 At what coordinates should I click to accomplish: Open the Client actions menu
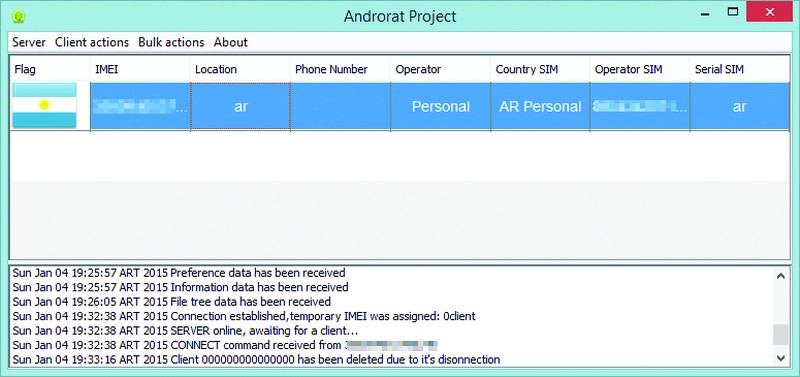point(92,42)
